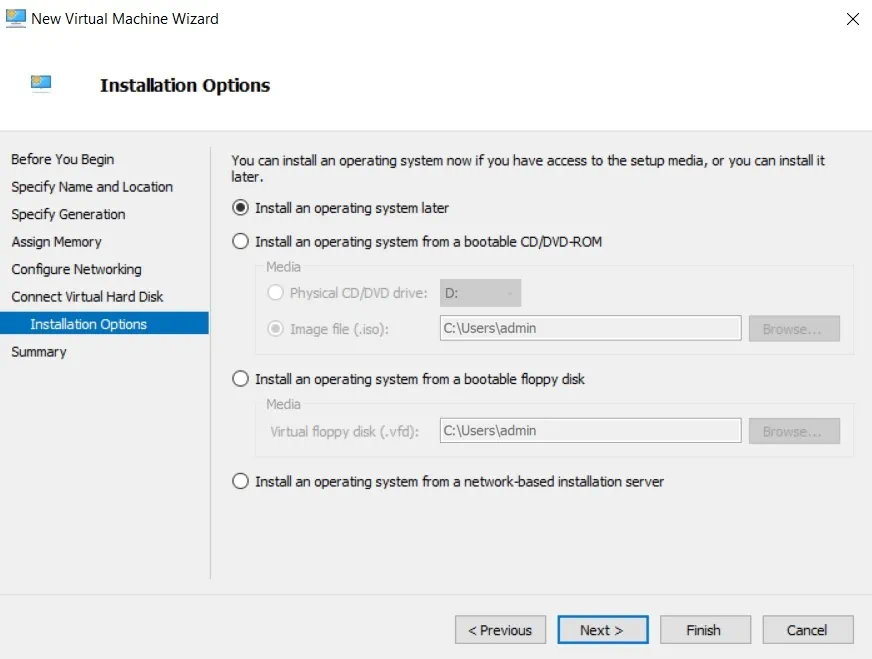Switch to the Assign Memory step
The width and height of the screenshot is (872, 659).
pos(56,242)
